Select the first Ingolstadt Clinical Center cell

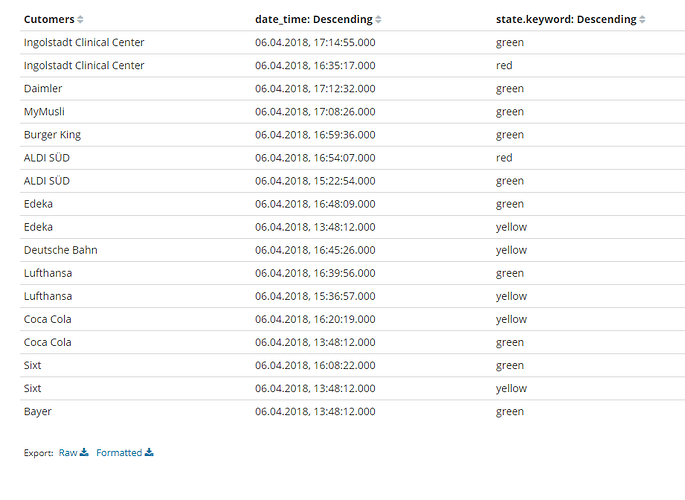[x=84, y=43]
